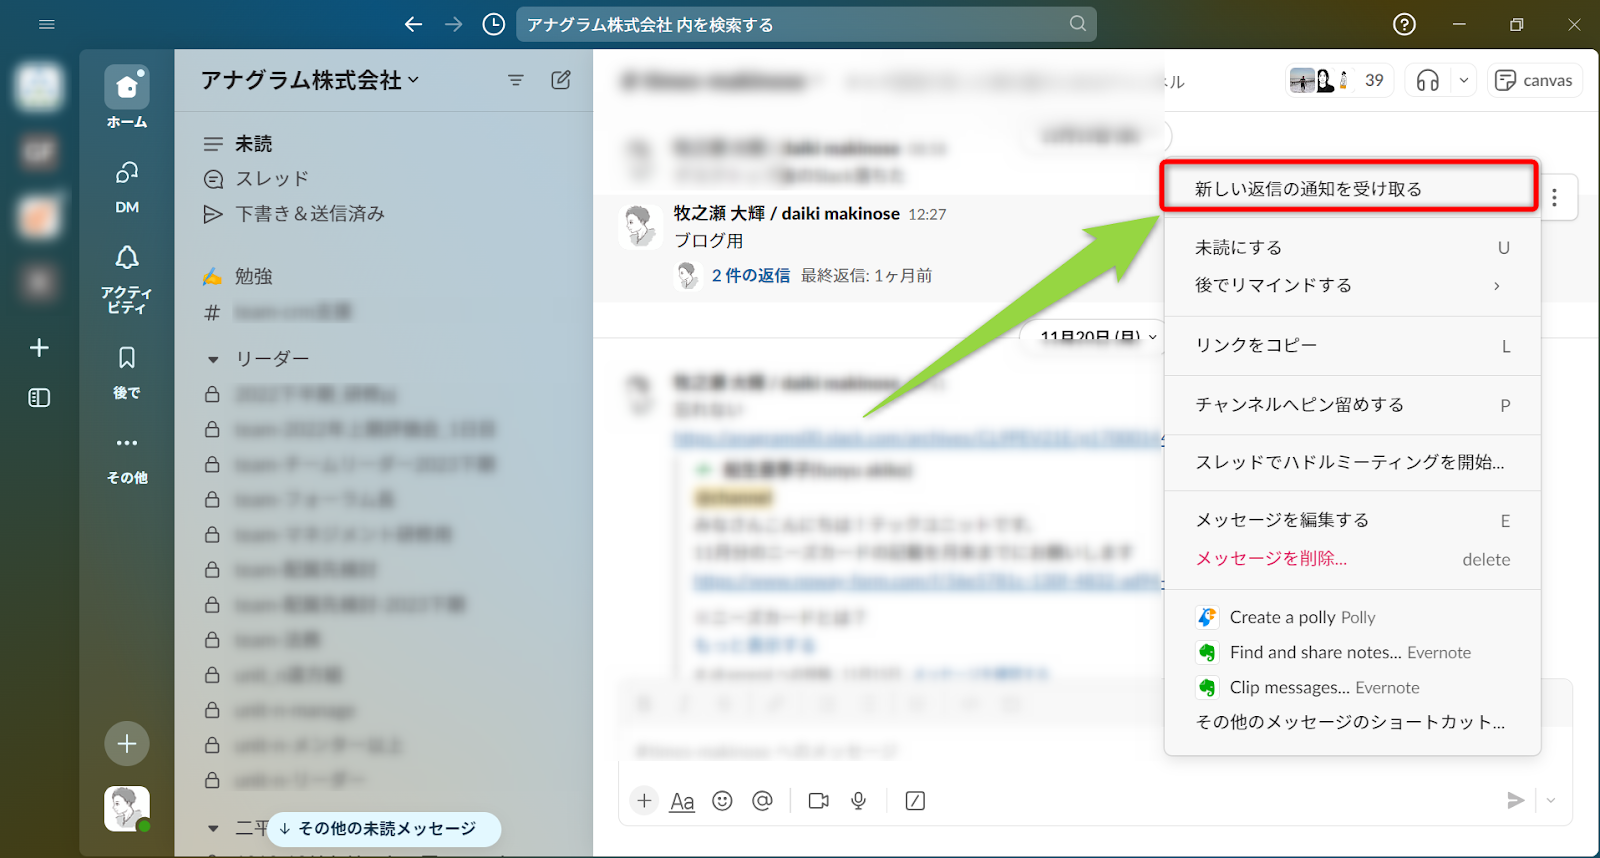1600x858 pixels.
Task: Choose リンクをコピー from context menu
Action: (1256, 345)
